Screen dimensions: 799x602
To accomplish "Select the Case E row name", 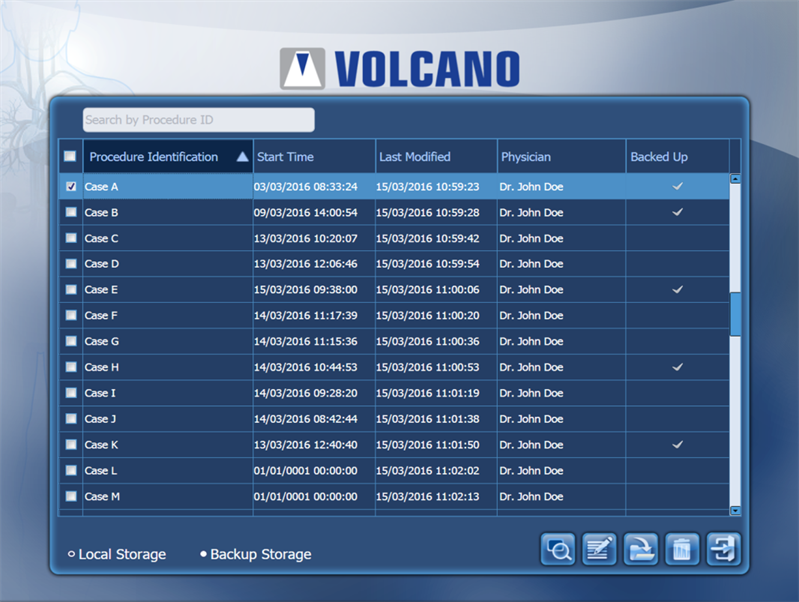I will pyautogui.click(x=101, y=290).
